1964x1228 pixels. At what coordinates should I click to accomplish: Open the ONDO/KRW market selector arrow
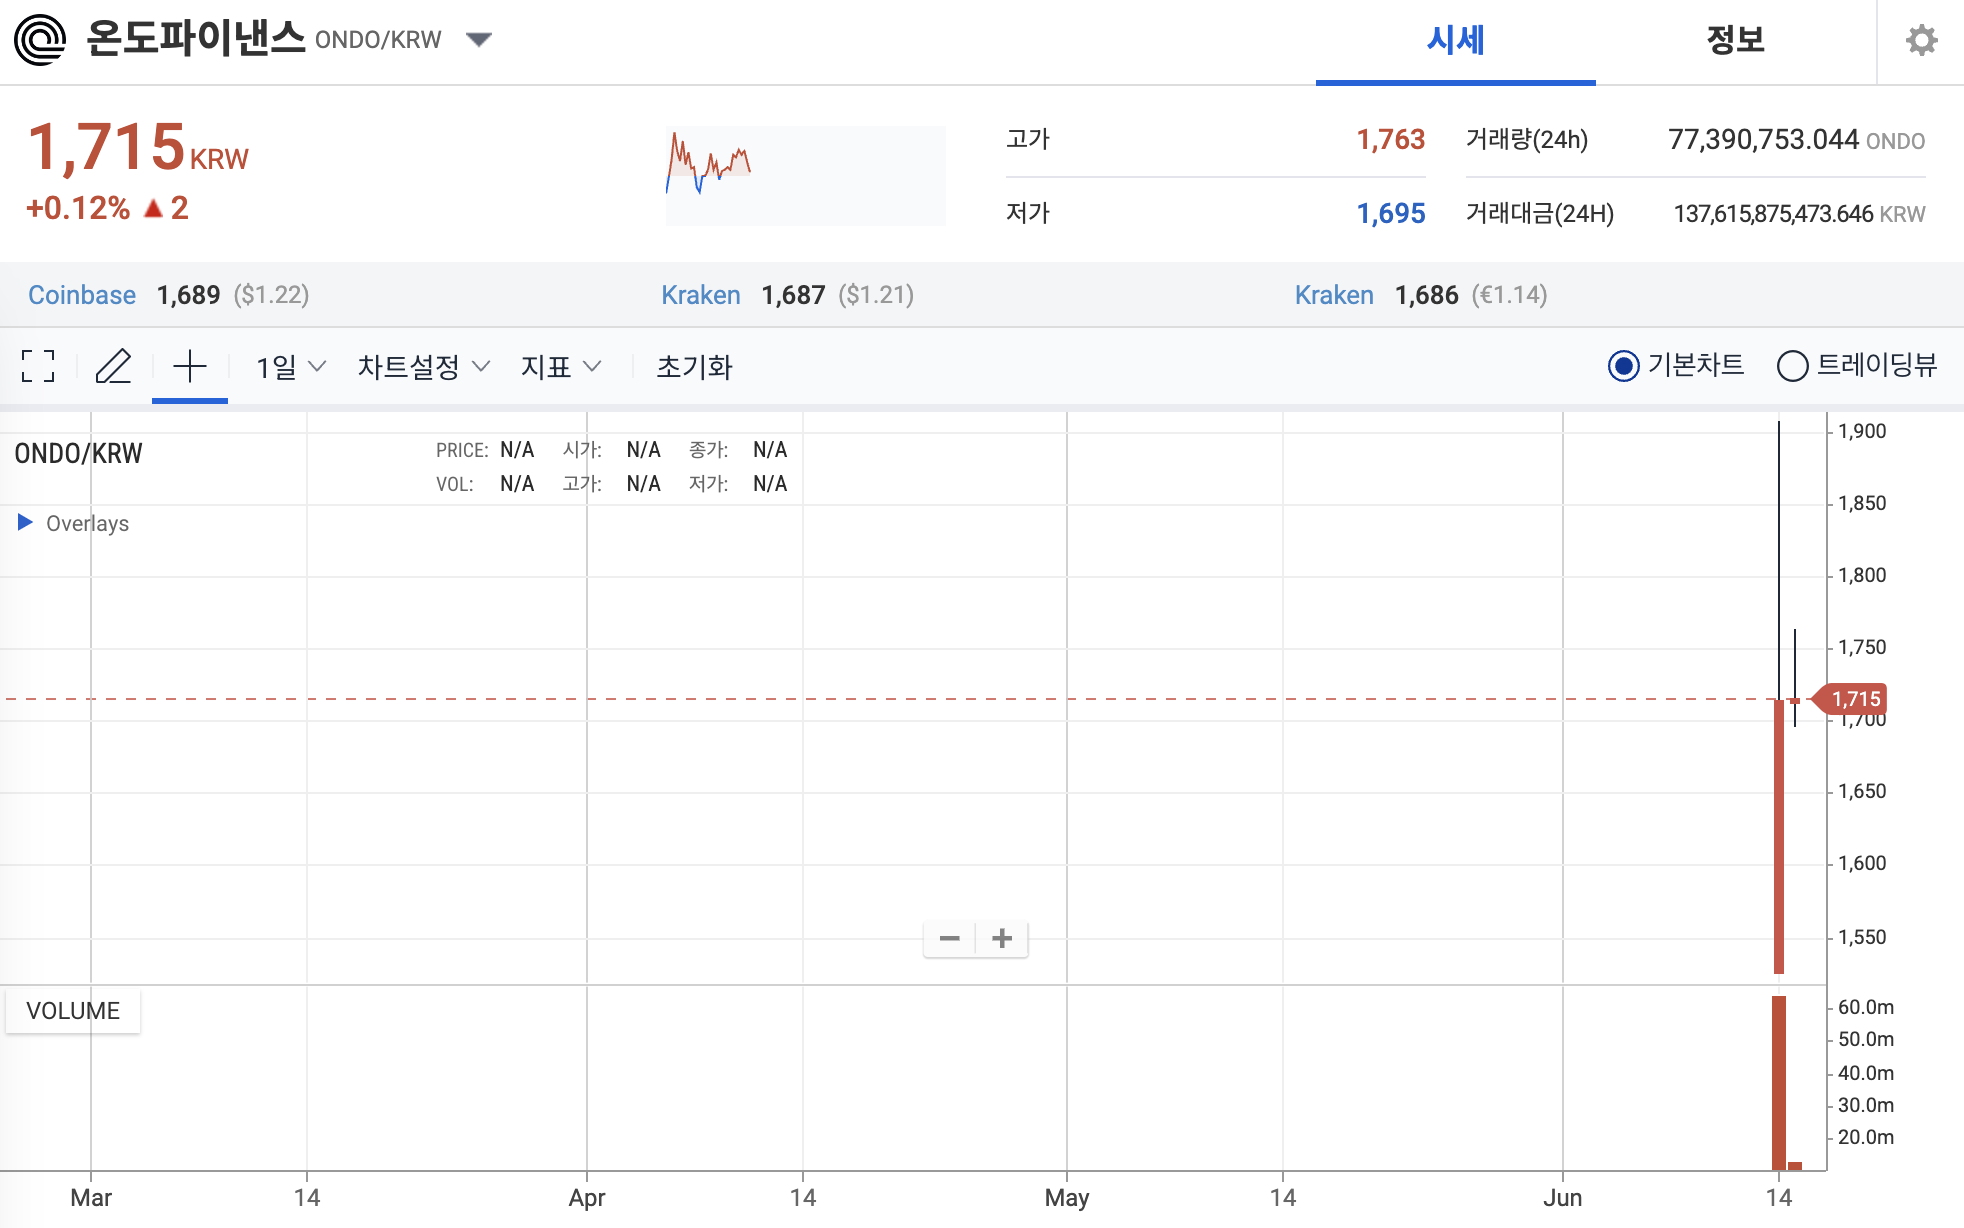479,40
